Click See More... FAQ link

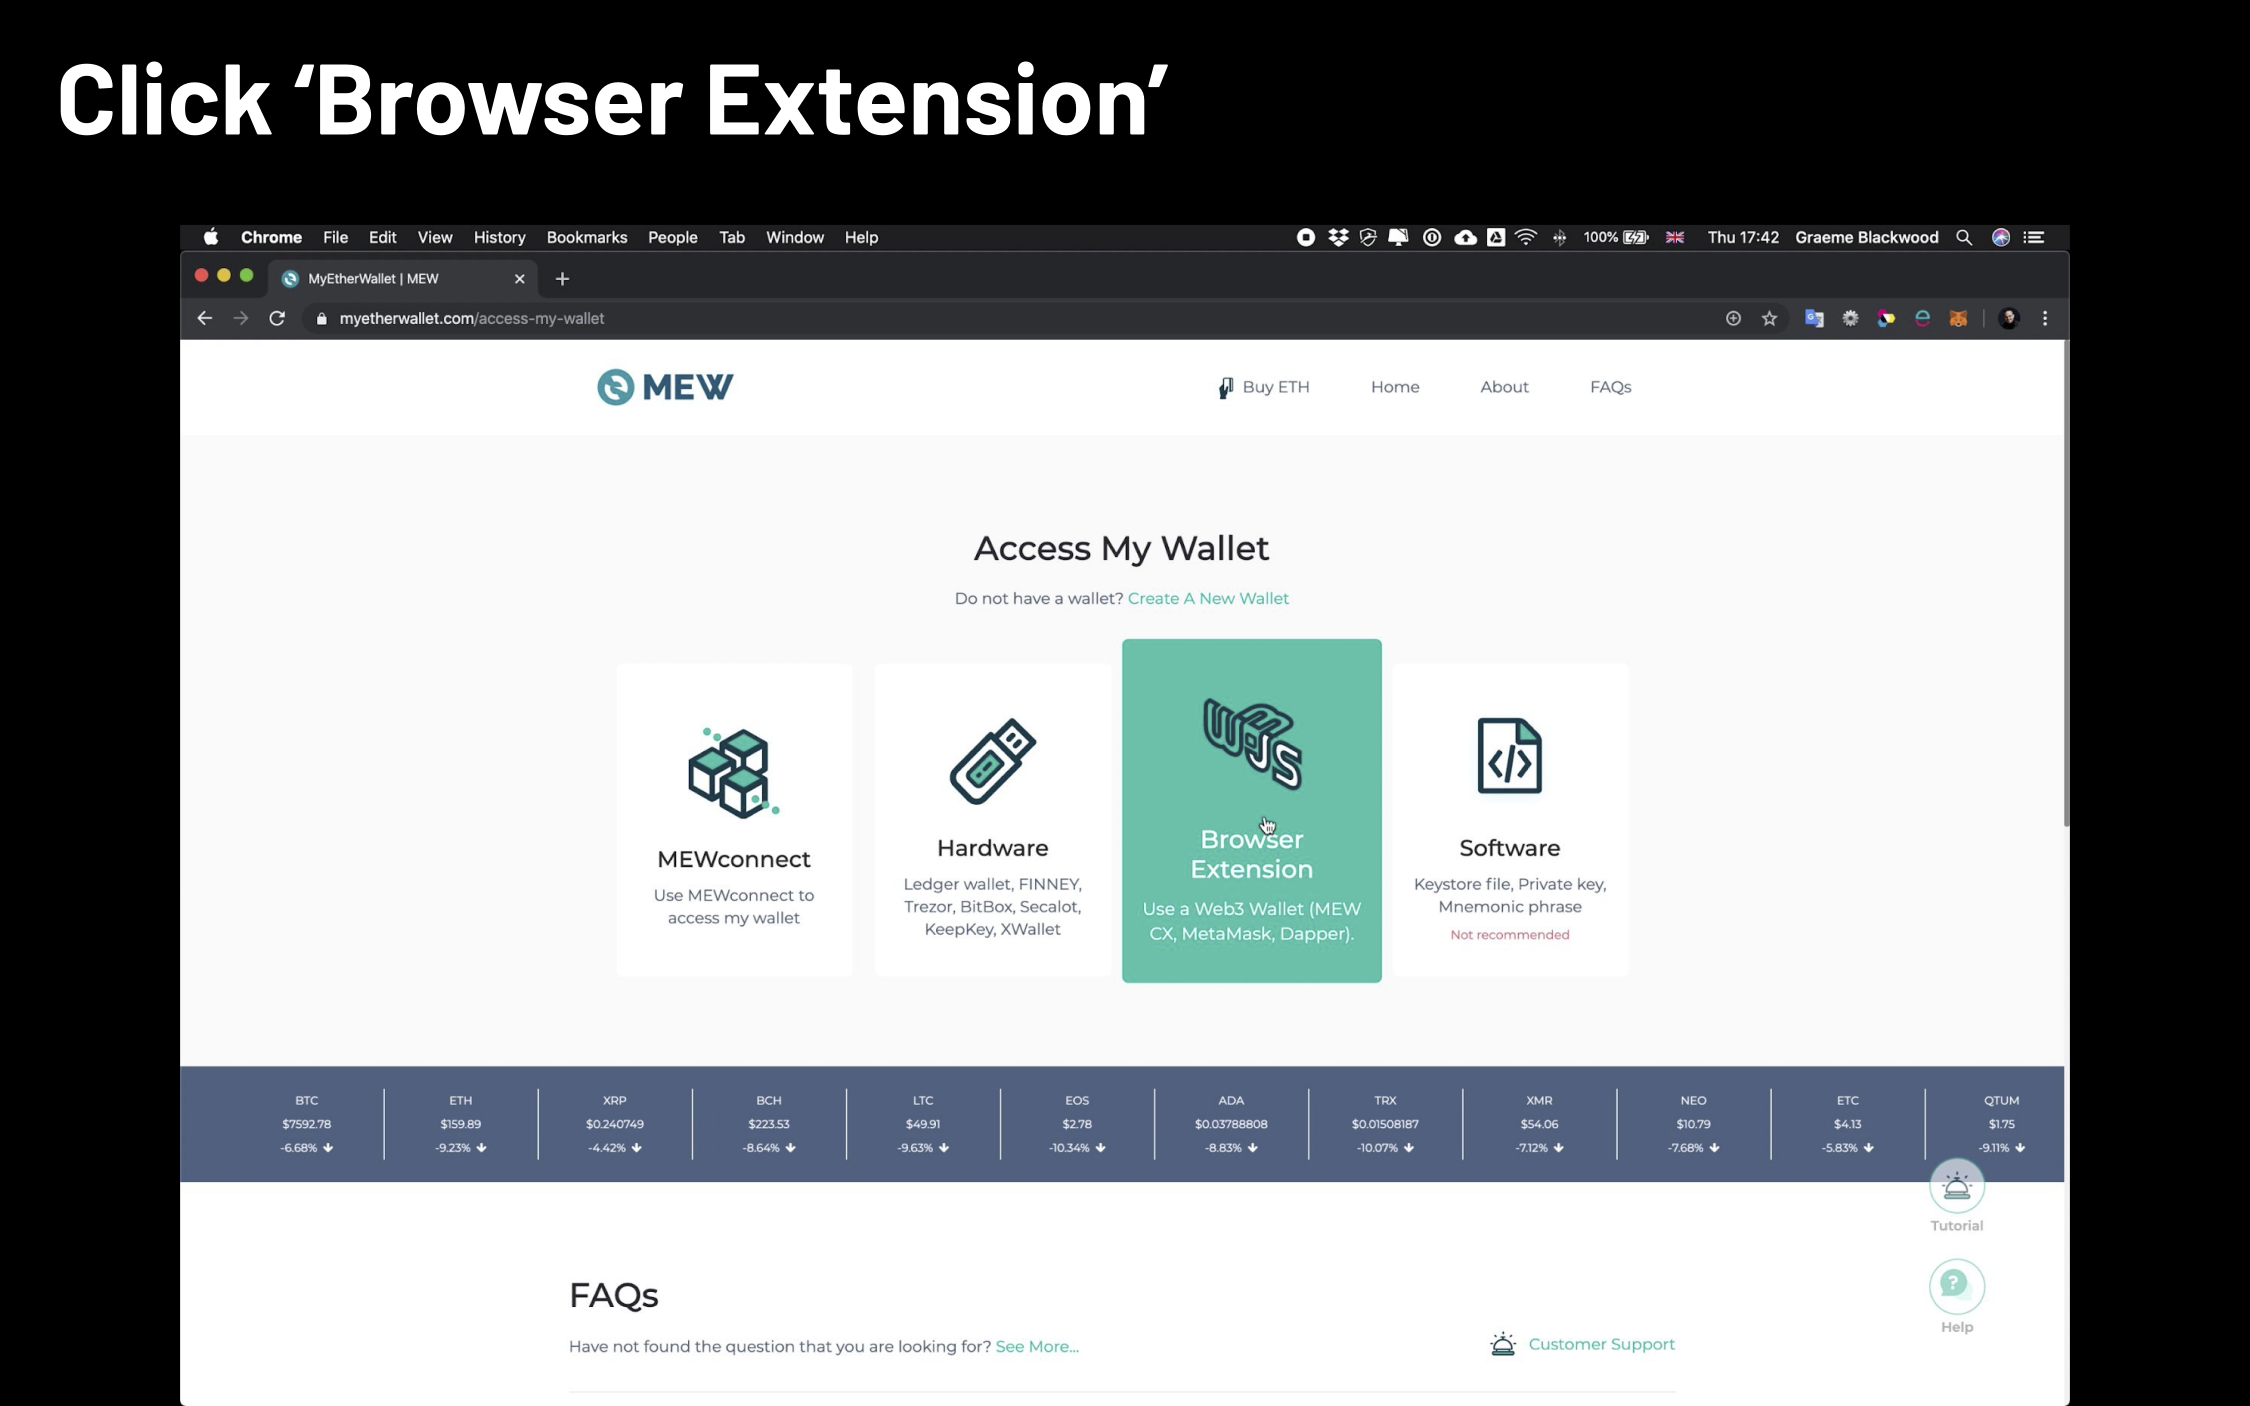tap(1037, 1346)
